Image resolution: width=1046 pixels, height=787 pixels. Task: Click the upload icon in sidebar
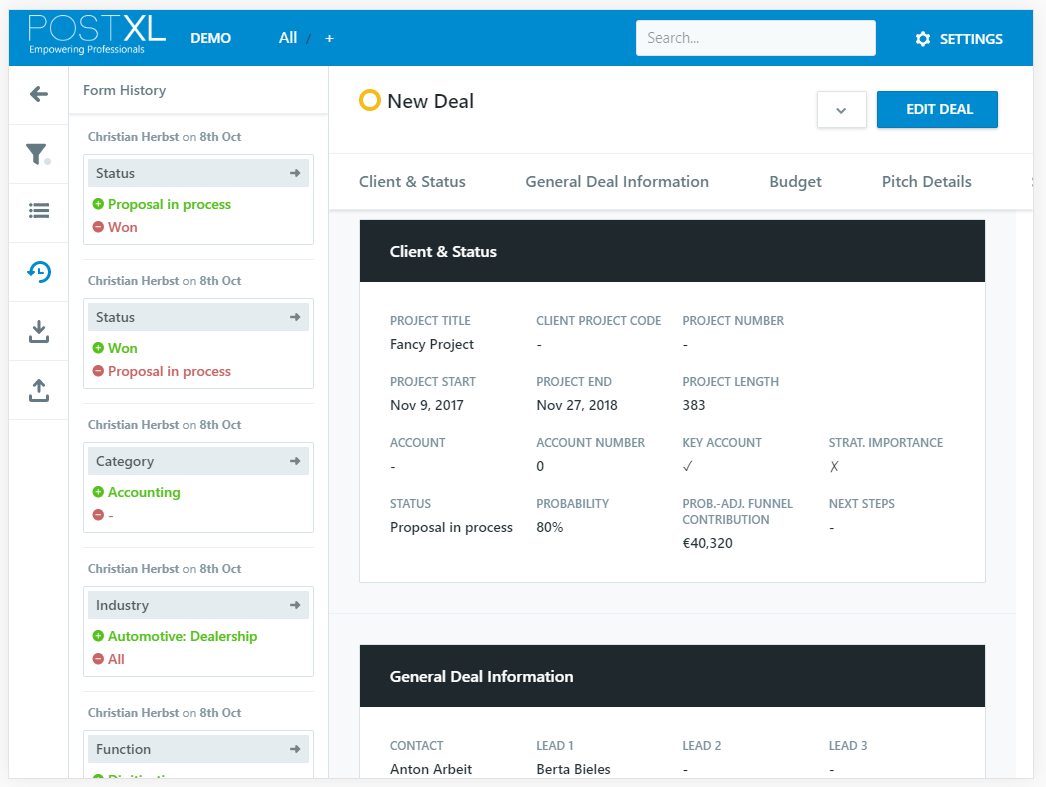point(39,390)
